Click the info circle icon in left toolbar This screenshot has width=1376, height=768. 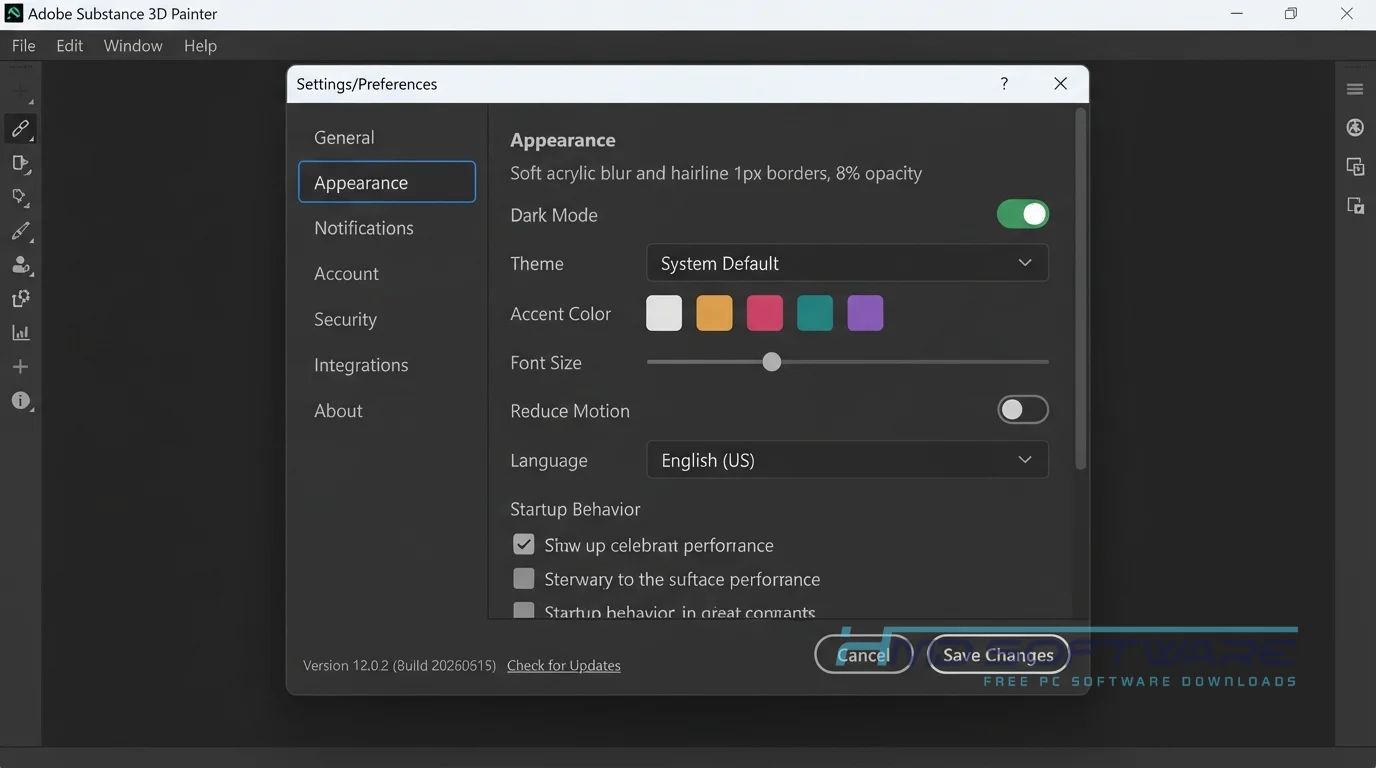click(20, 401)
